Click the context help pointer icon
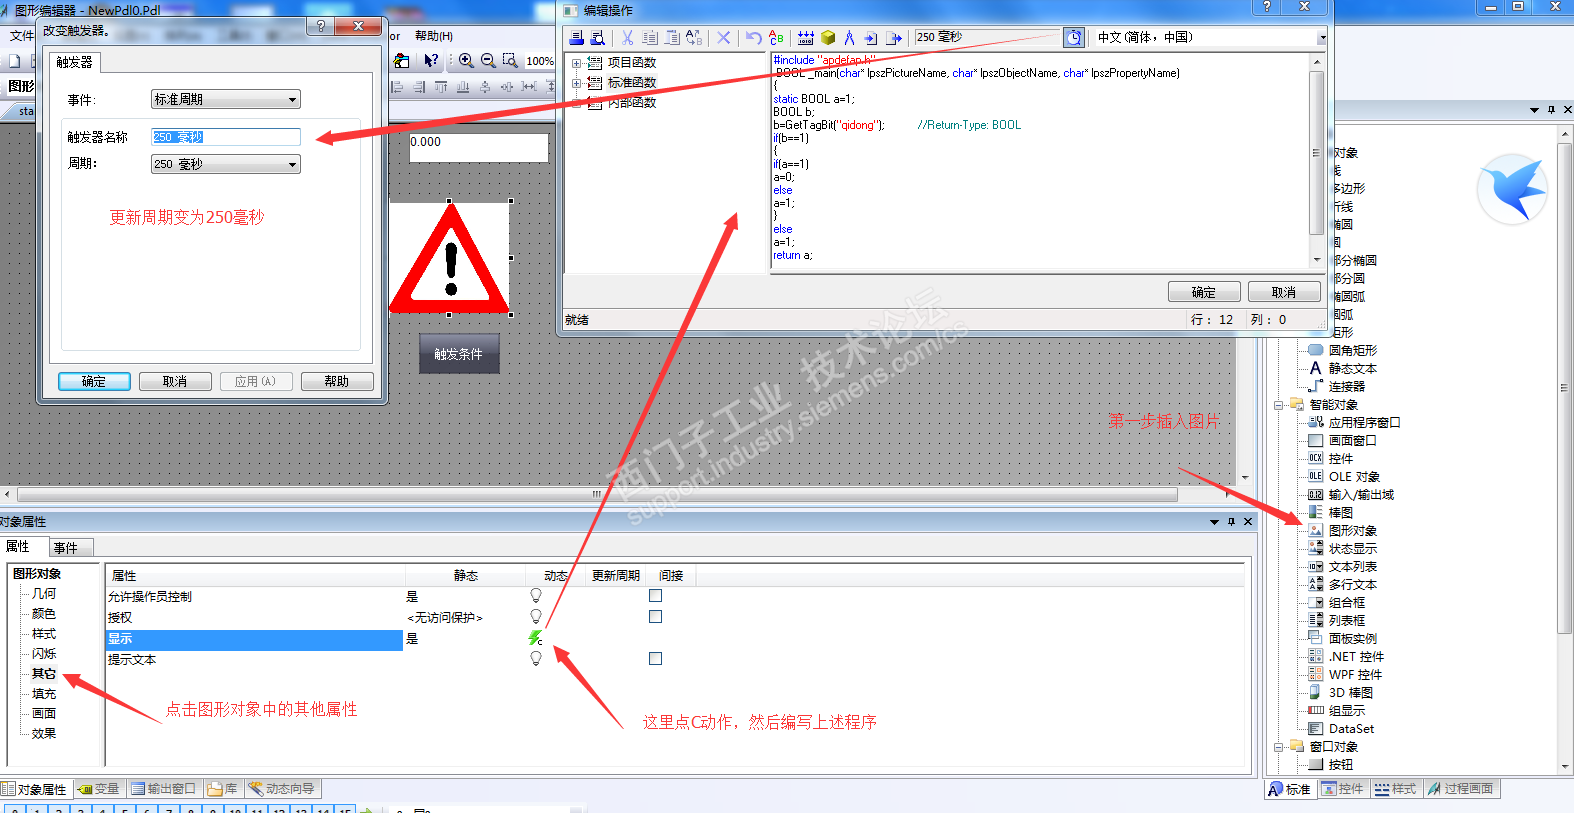The image size is (1574, 813). (431, 61)
